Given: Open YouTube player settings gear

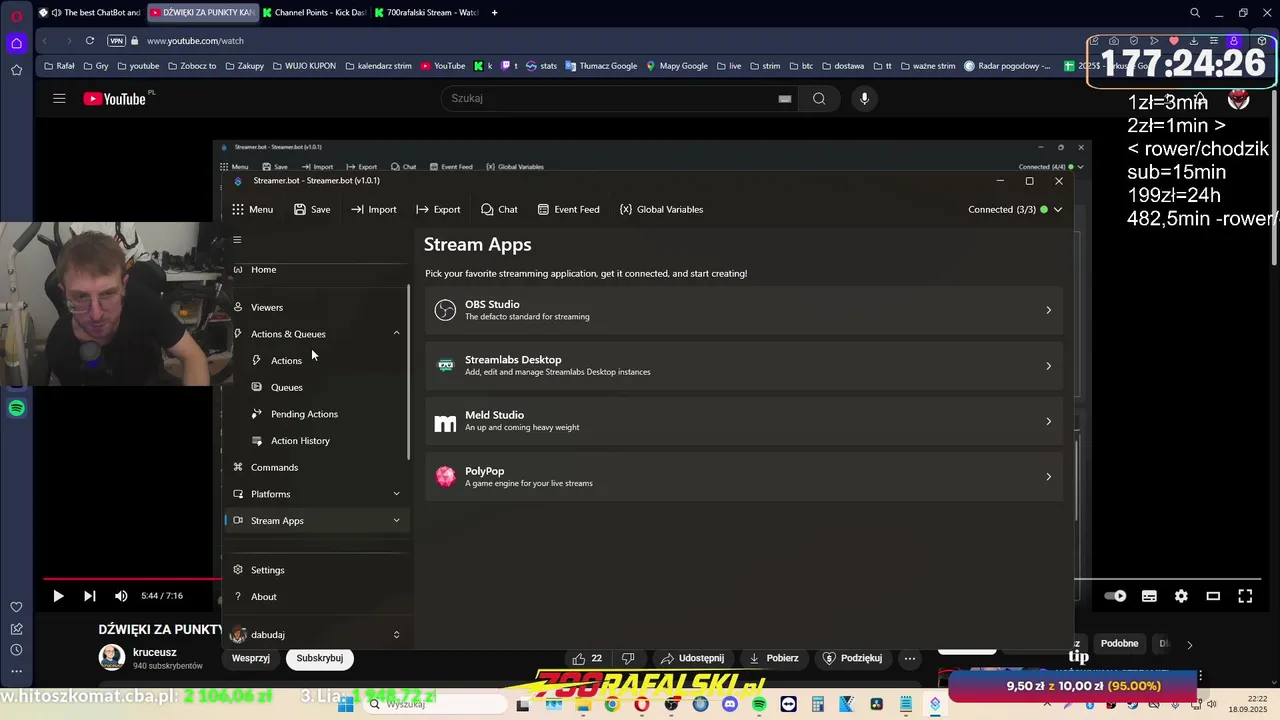Looking at the screenshot, I should pos(1181,596).
